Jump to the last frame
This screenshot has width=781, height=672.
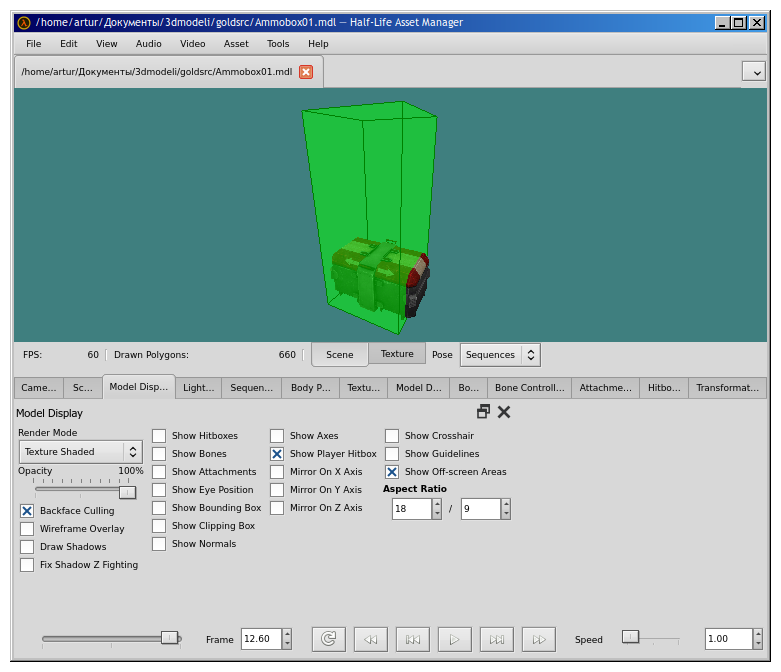click(497, 639)
